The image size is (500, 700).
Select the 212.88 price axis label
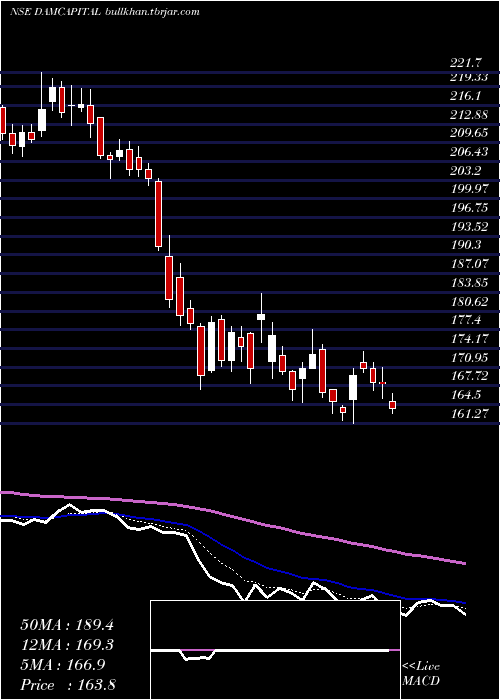pyautogui.click(x=469, y=114)
